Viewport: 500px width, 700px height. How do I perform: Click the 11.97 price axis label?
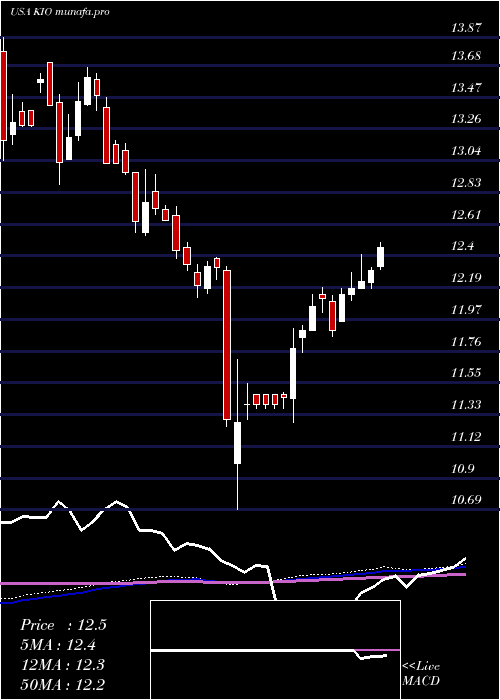coord(466,309)
